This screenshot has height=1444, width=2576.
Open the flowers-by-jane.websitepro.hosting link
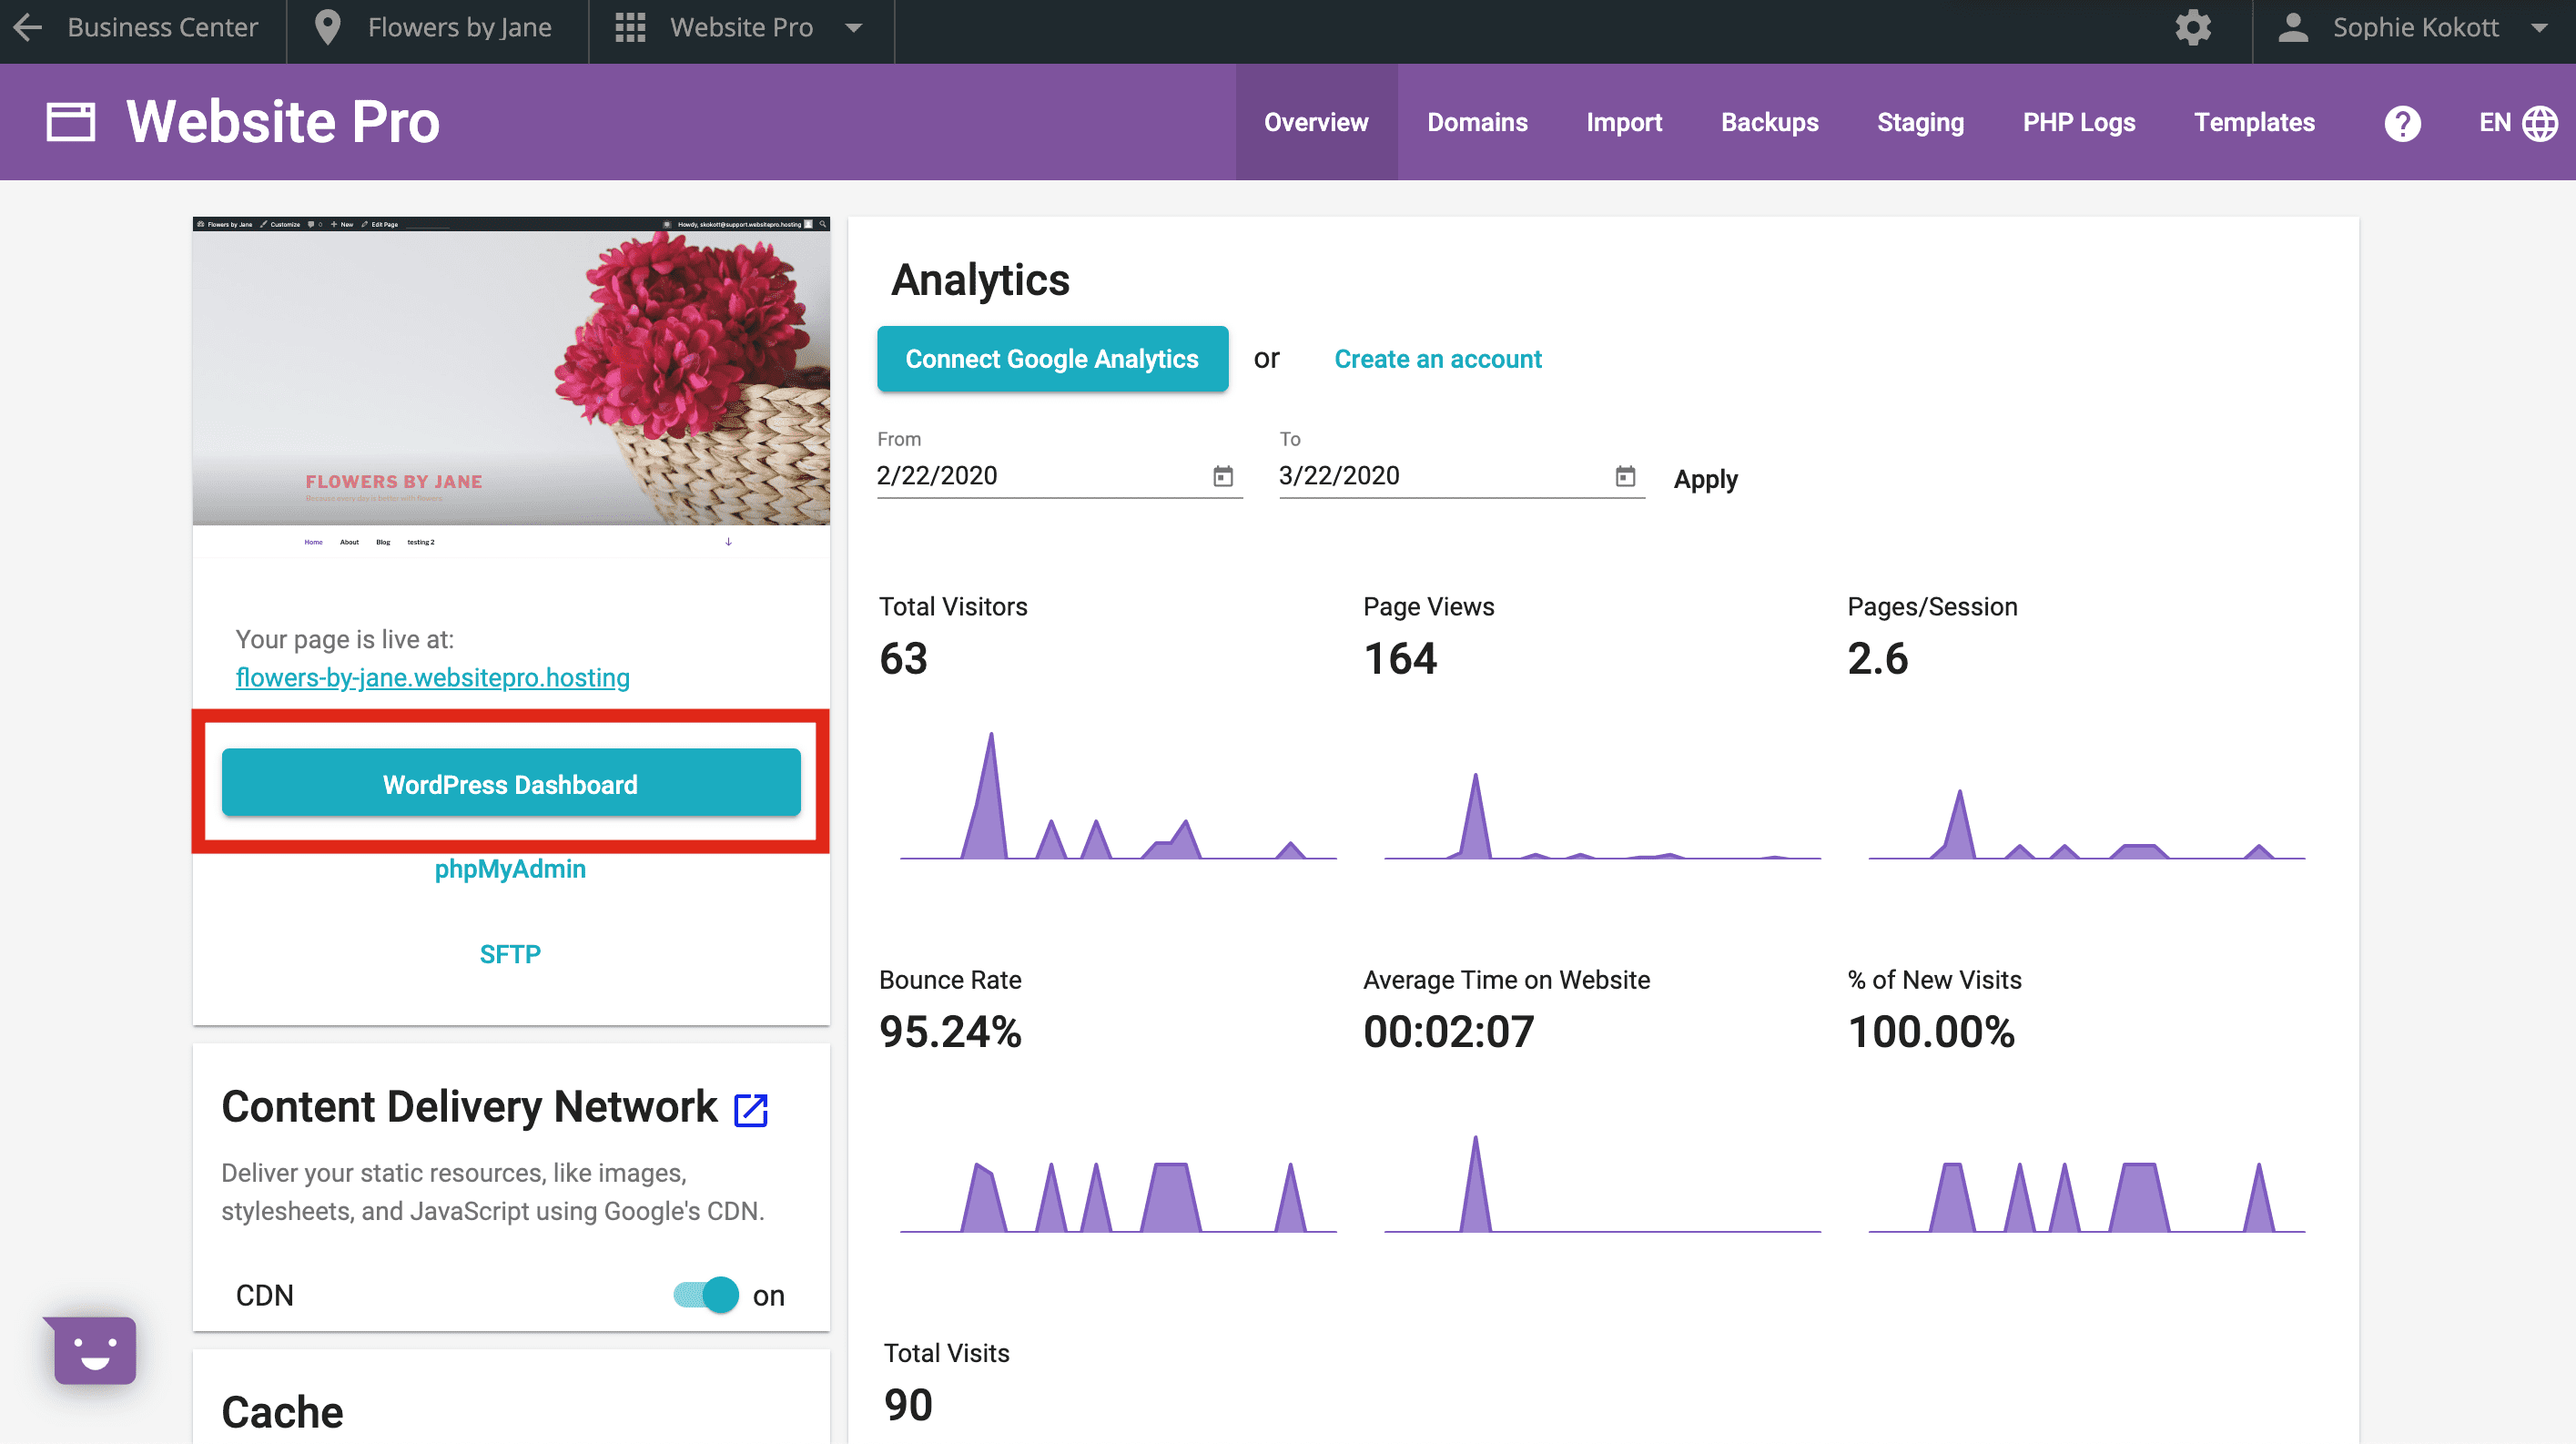[432, 677]
